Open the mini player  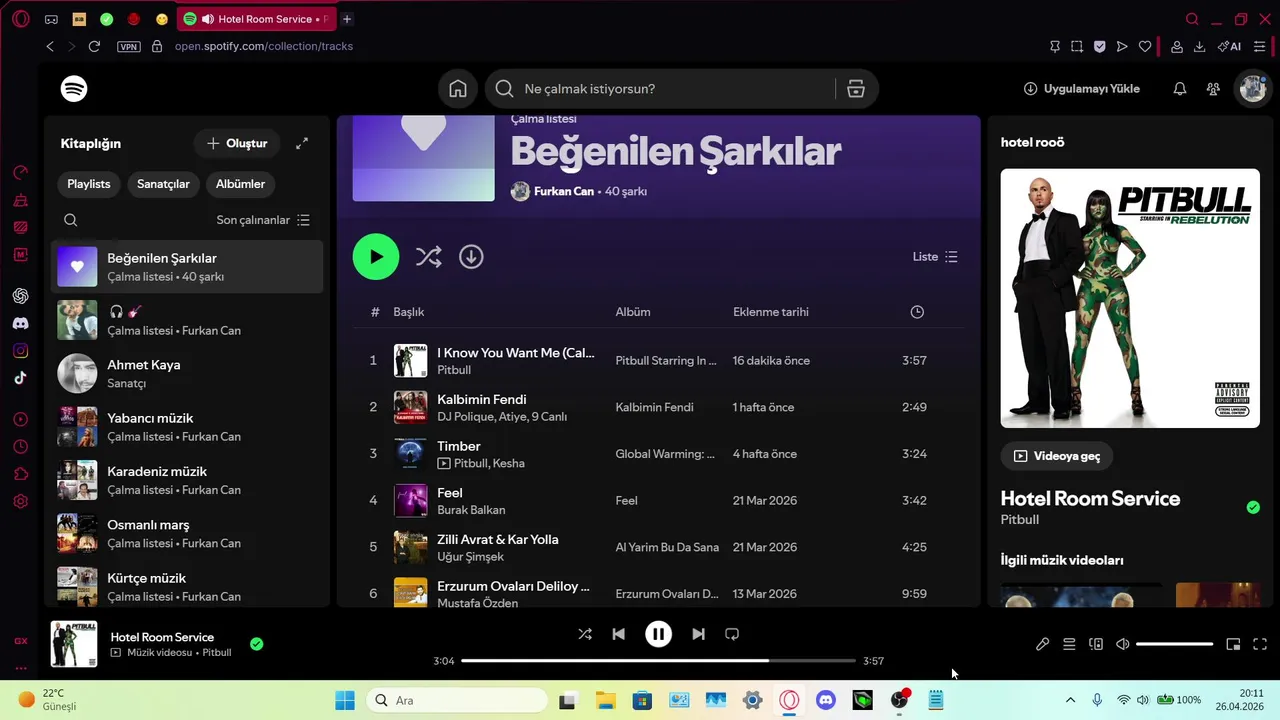pos(1233,644)
